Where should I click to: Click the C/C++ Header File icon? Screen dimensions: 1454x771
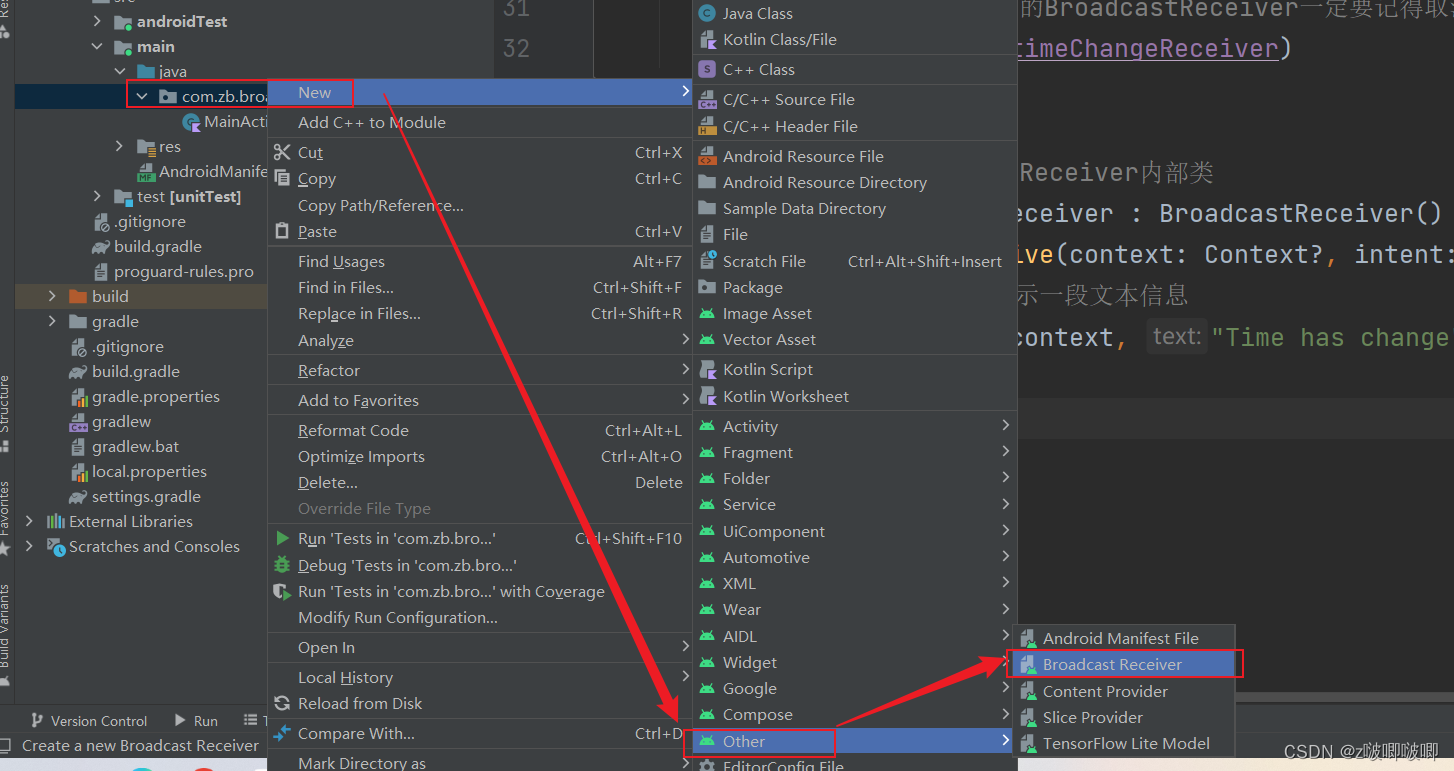[x=707, y=126]
